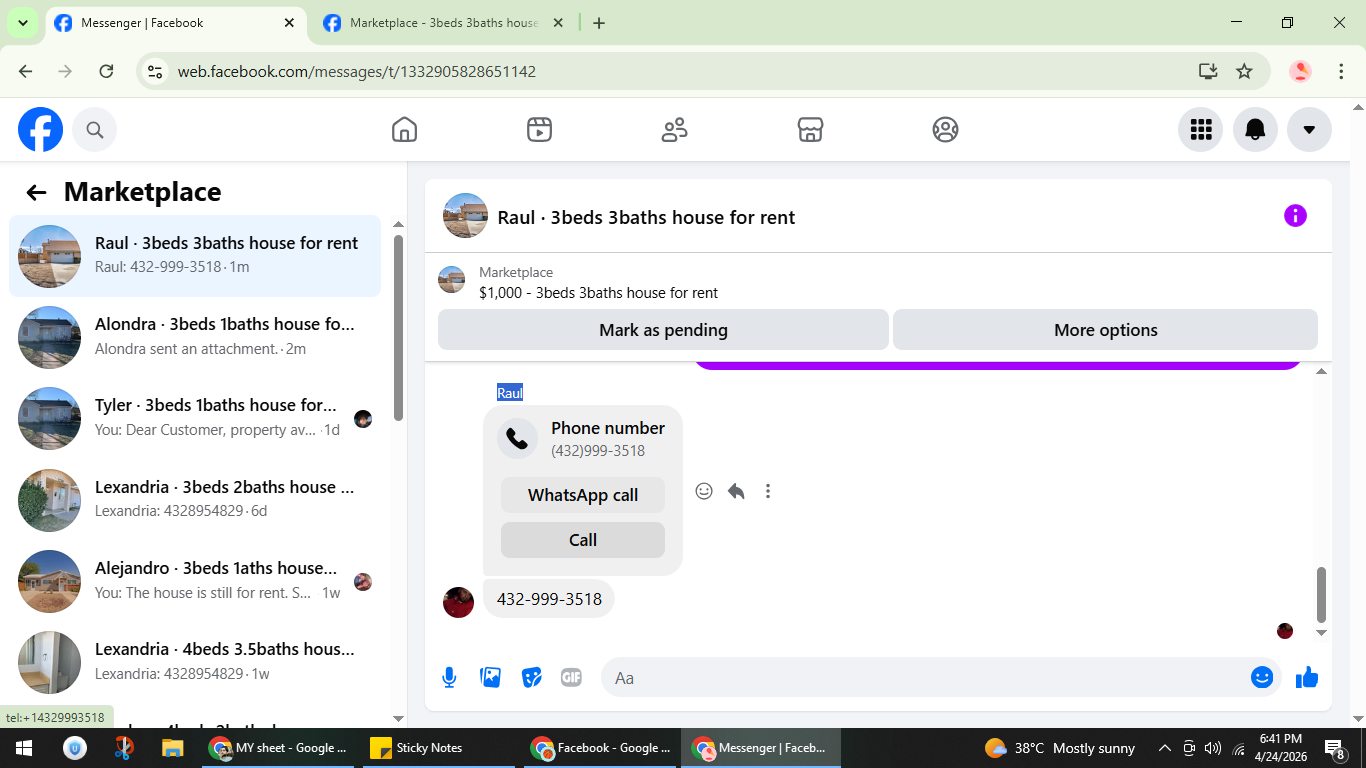Click the sender avatar beside 432-999-3518

[458, 602]
